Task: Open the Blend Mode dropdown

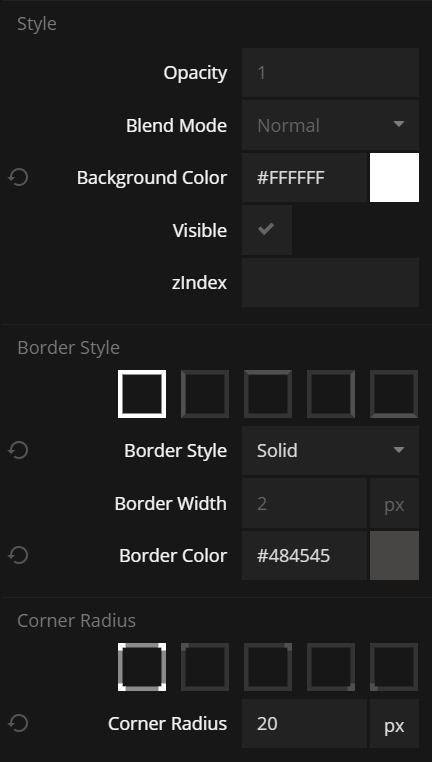Action: [x=330, y=125]
